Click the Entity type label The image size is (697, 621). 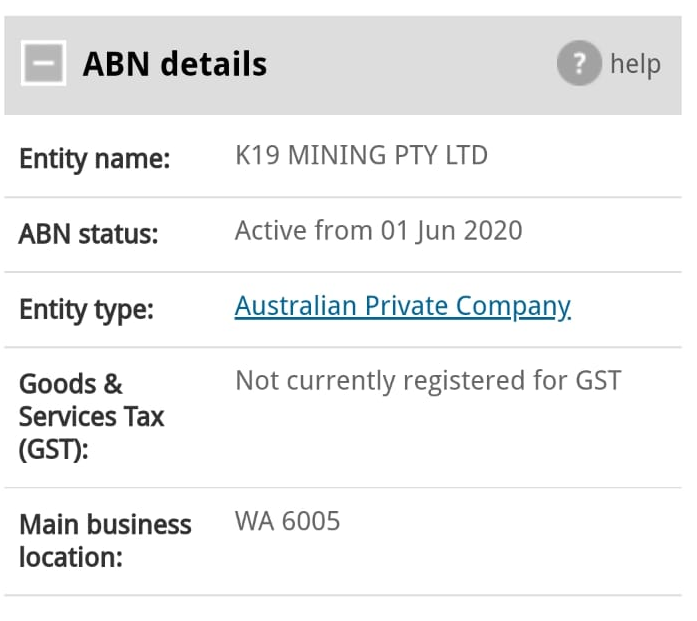point(86,310)
